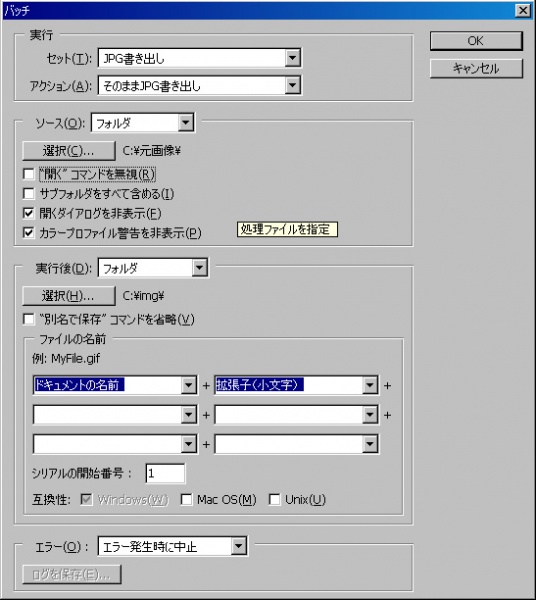Click the destination path text C:¥img¥
The height and width of the screenshot is (600, 536).
click(143, 296)
